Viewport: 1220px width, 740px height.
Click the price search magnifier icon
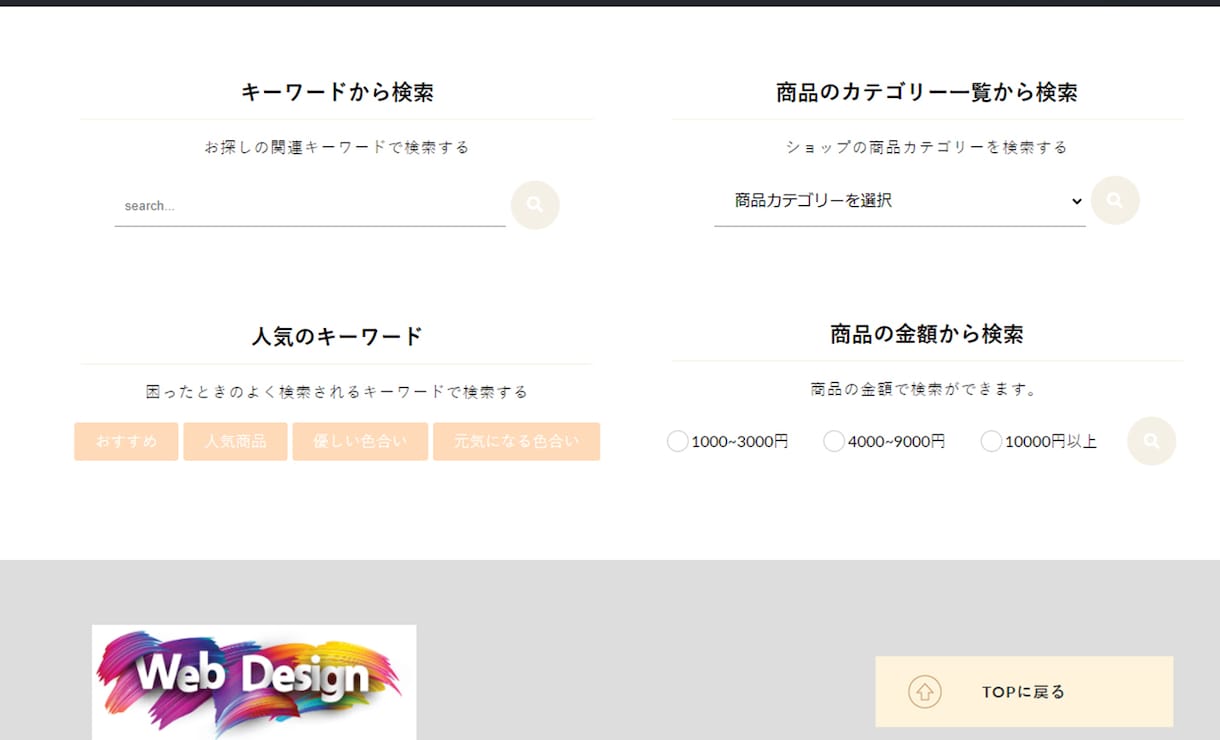(x=1152, y=441)
